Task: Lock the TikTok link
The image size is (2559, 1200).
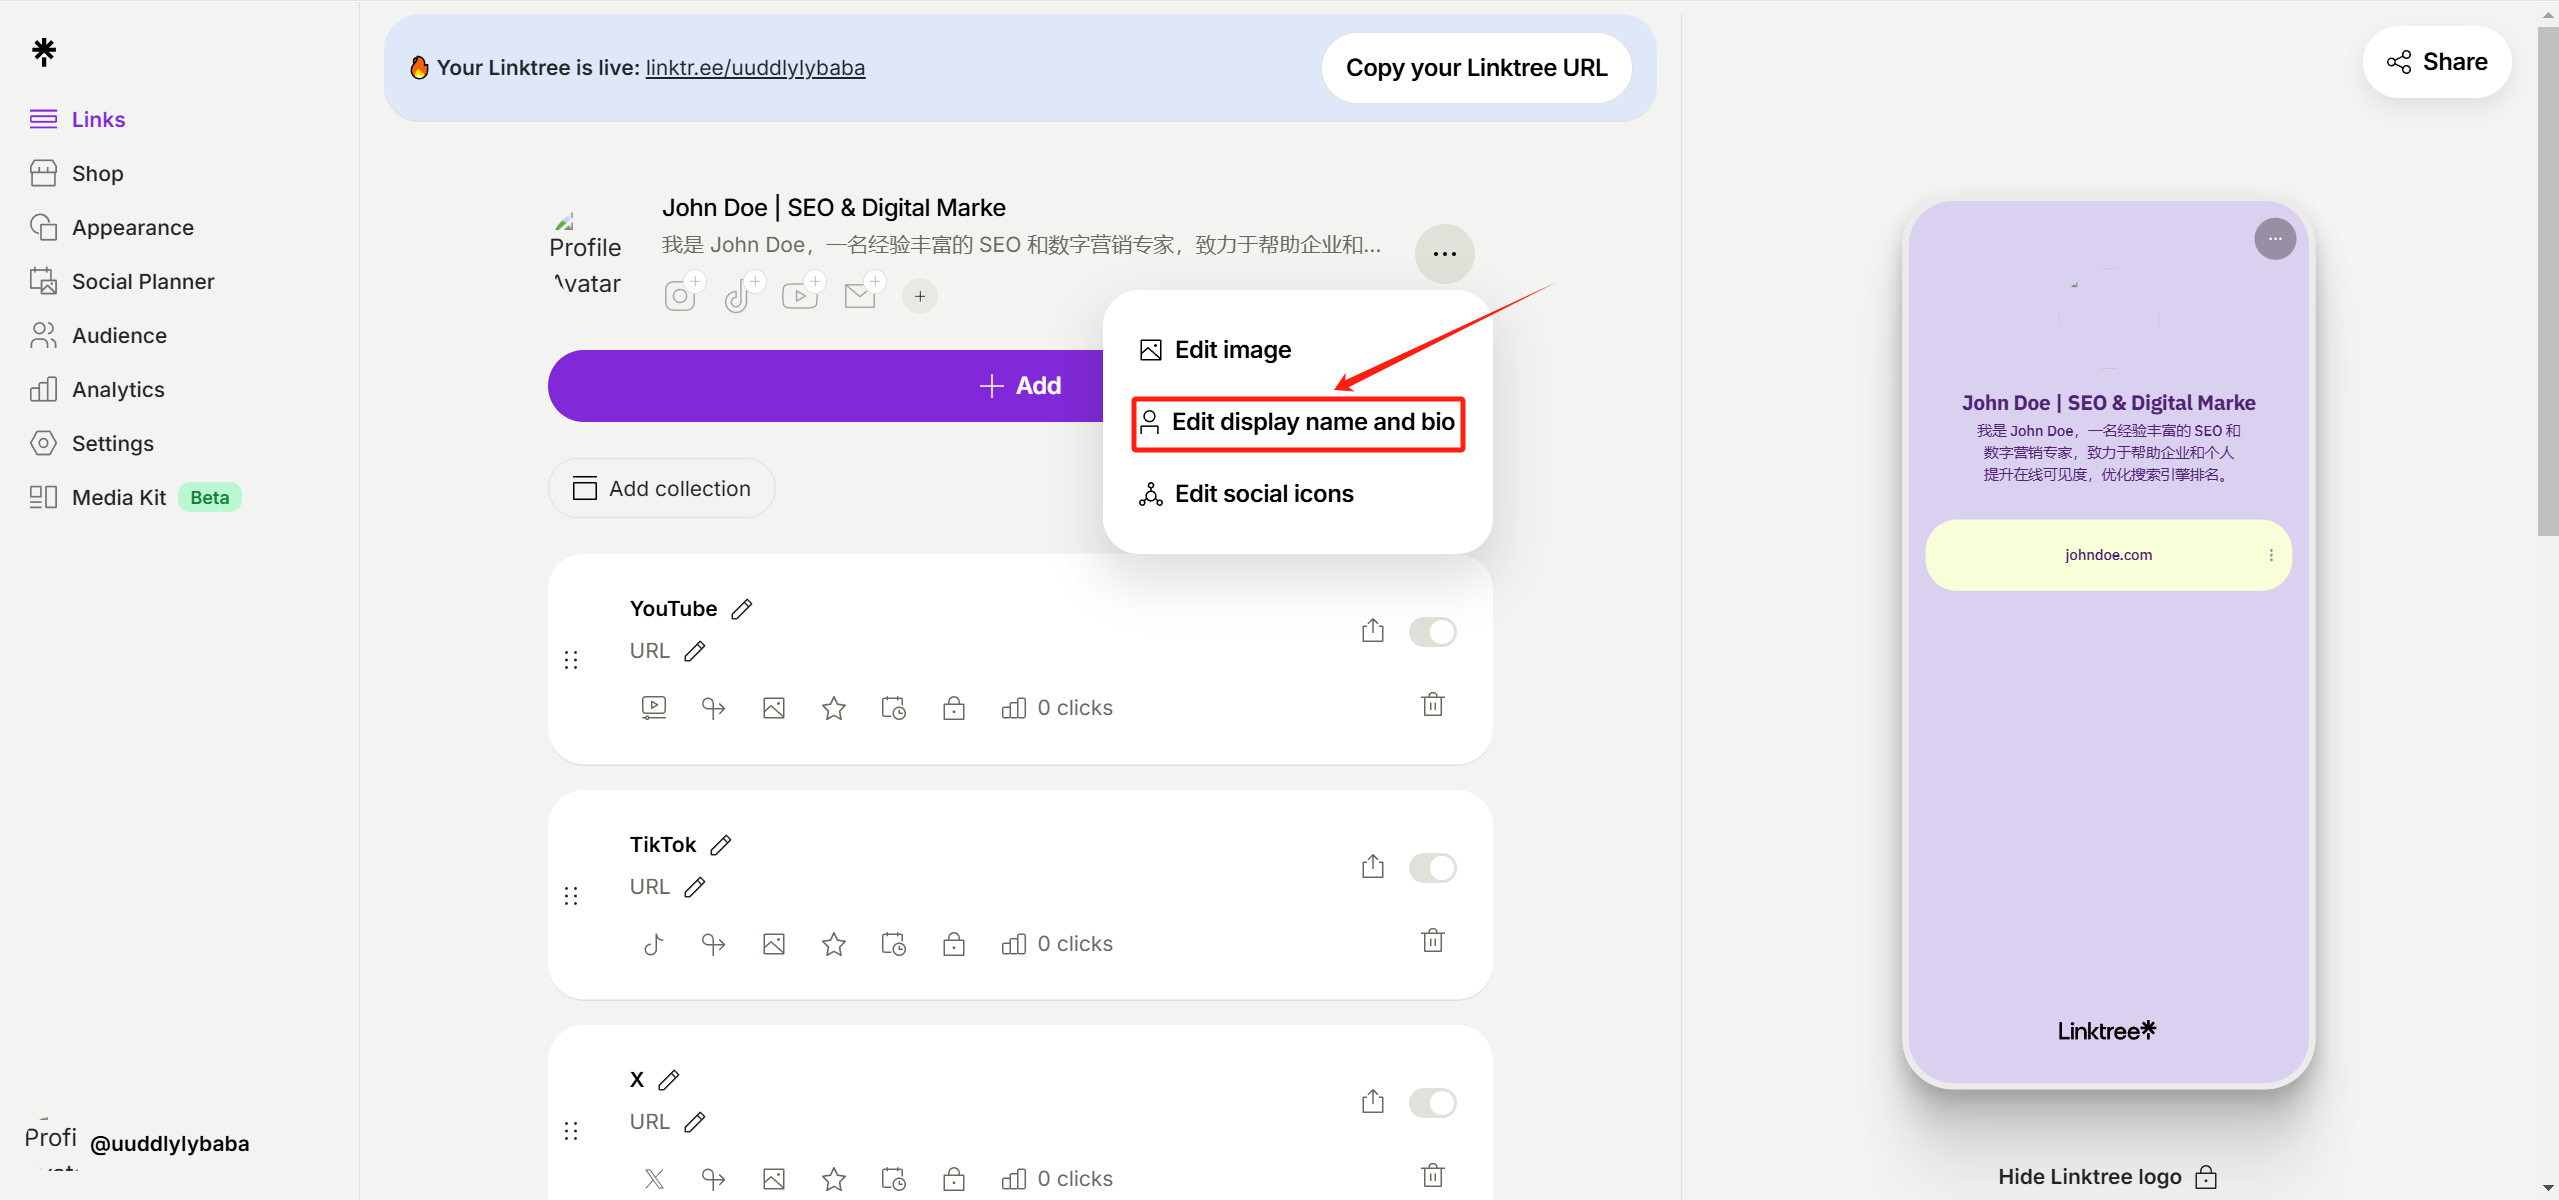Action: pyautogui.click(x=954, y=943)
